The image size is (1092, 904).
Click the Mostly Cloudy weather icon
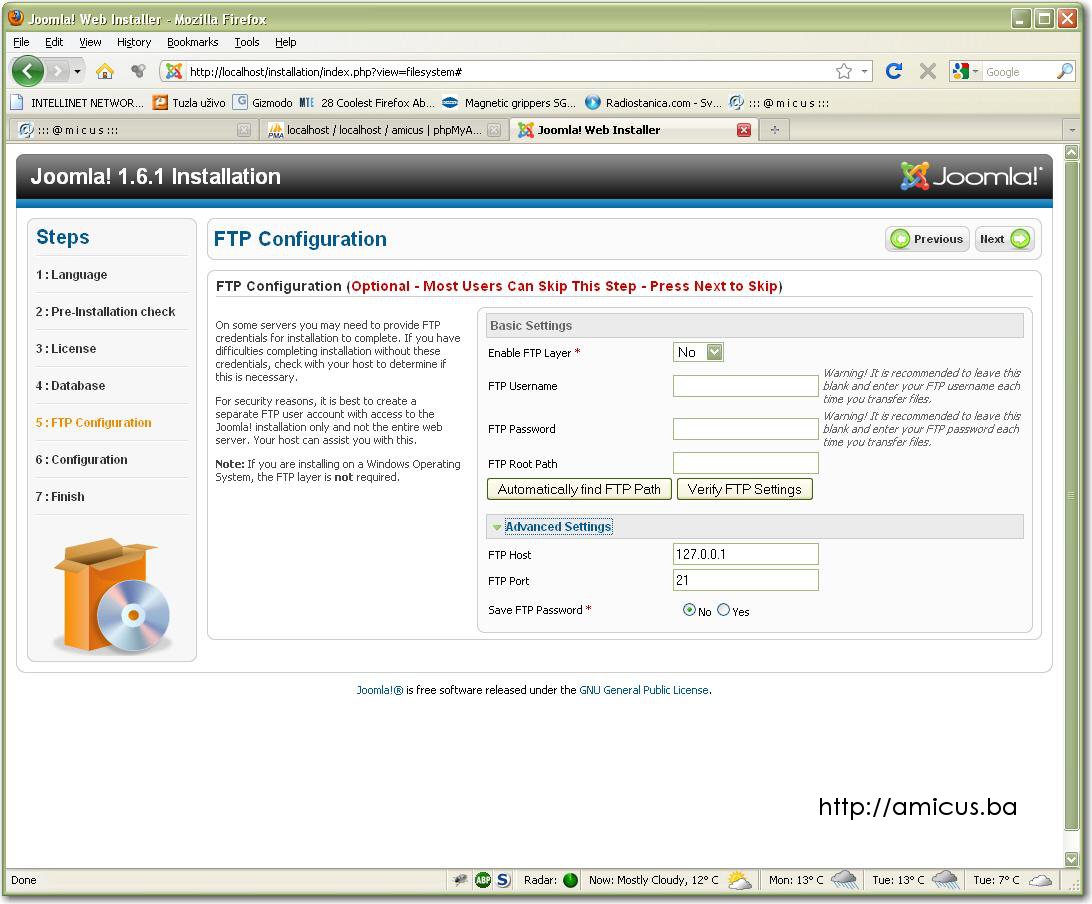(x=739, y=880)
